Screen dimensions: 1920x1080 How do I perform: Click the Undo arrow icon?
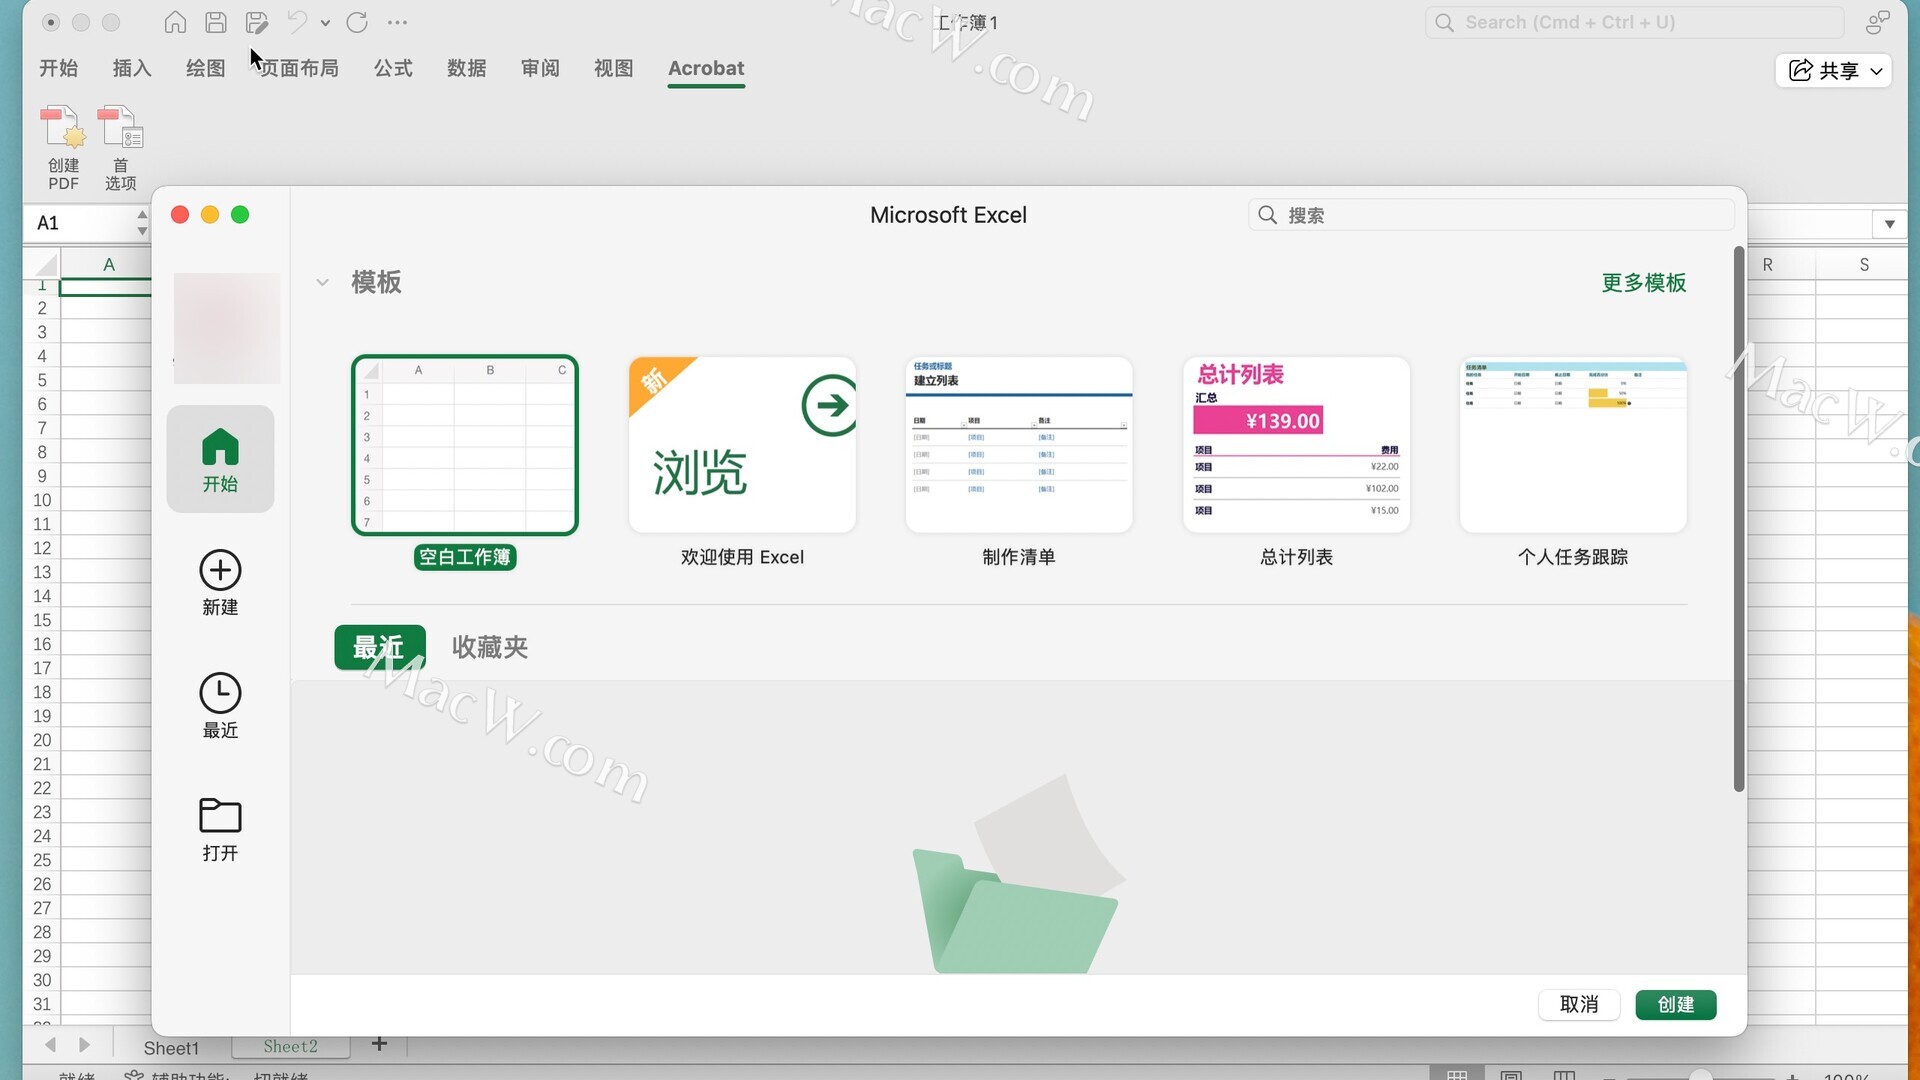click(297, 22)
